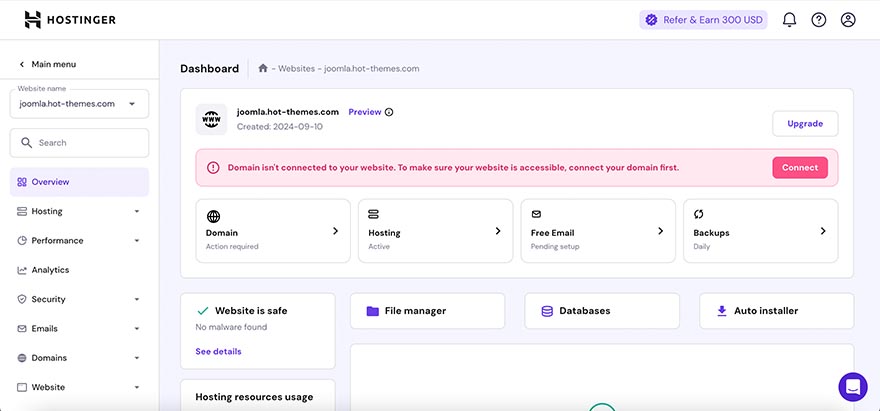Image resolution: width=880 pixels, height=411 pixels.
Task: Click the chevron on Free Email card
Action: click(x=661, y=231)
